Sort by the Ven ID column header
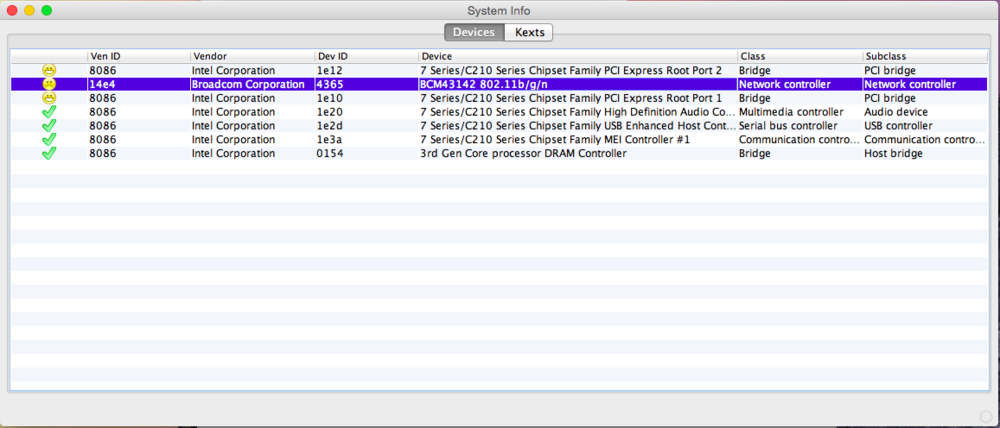The height and width of the screenshot is (428, 1000). (x=138, y=57)
